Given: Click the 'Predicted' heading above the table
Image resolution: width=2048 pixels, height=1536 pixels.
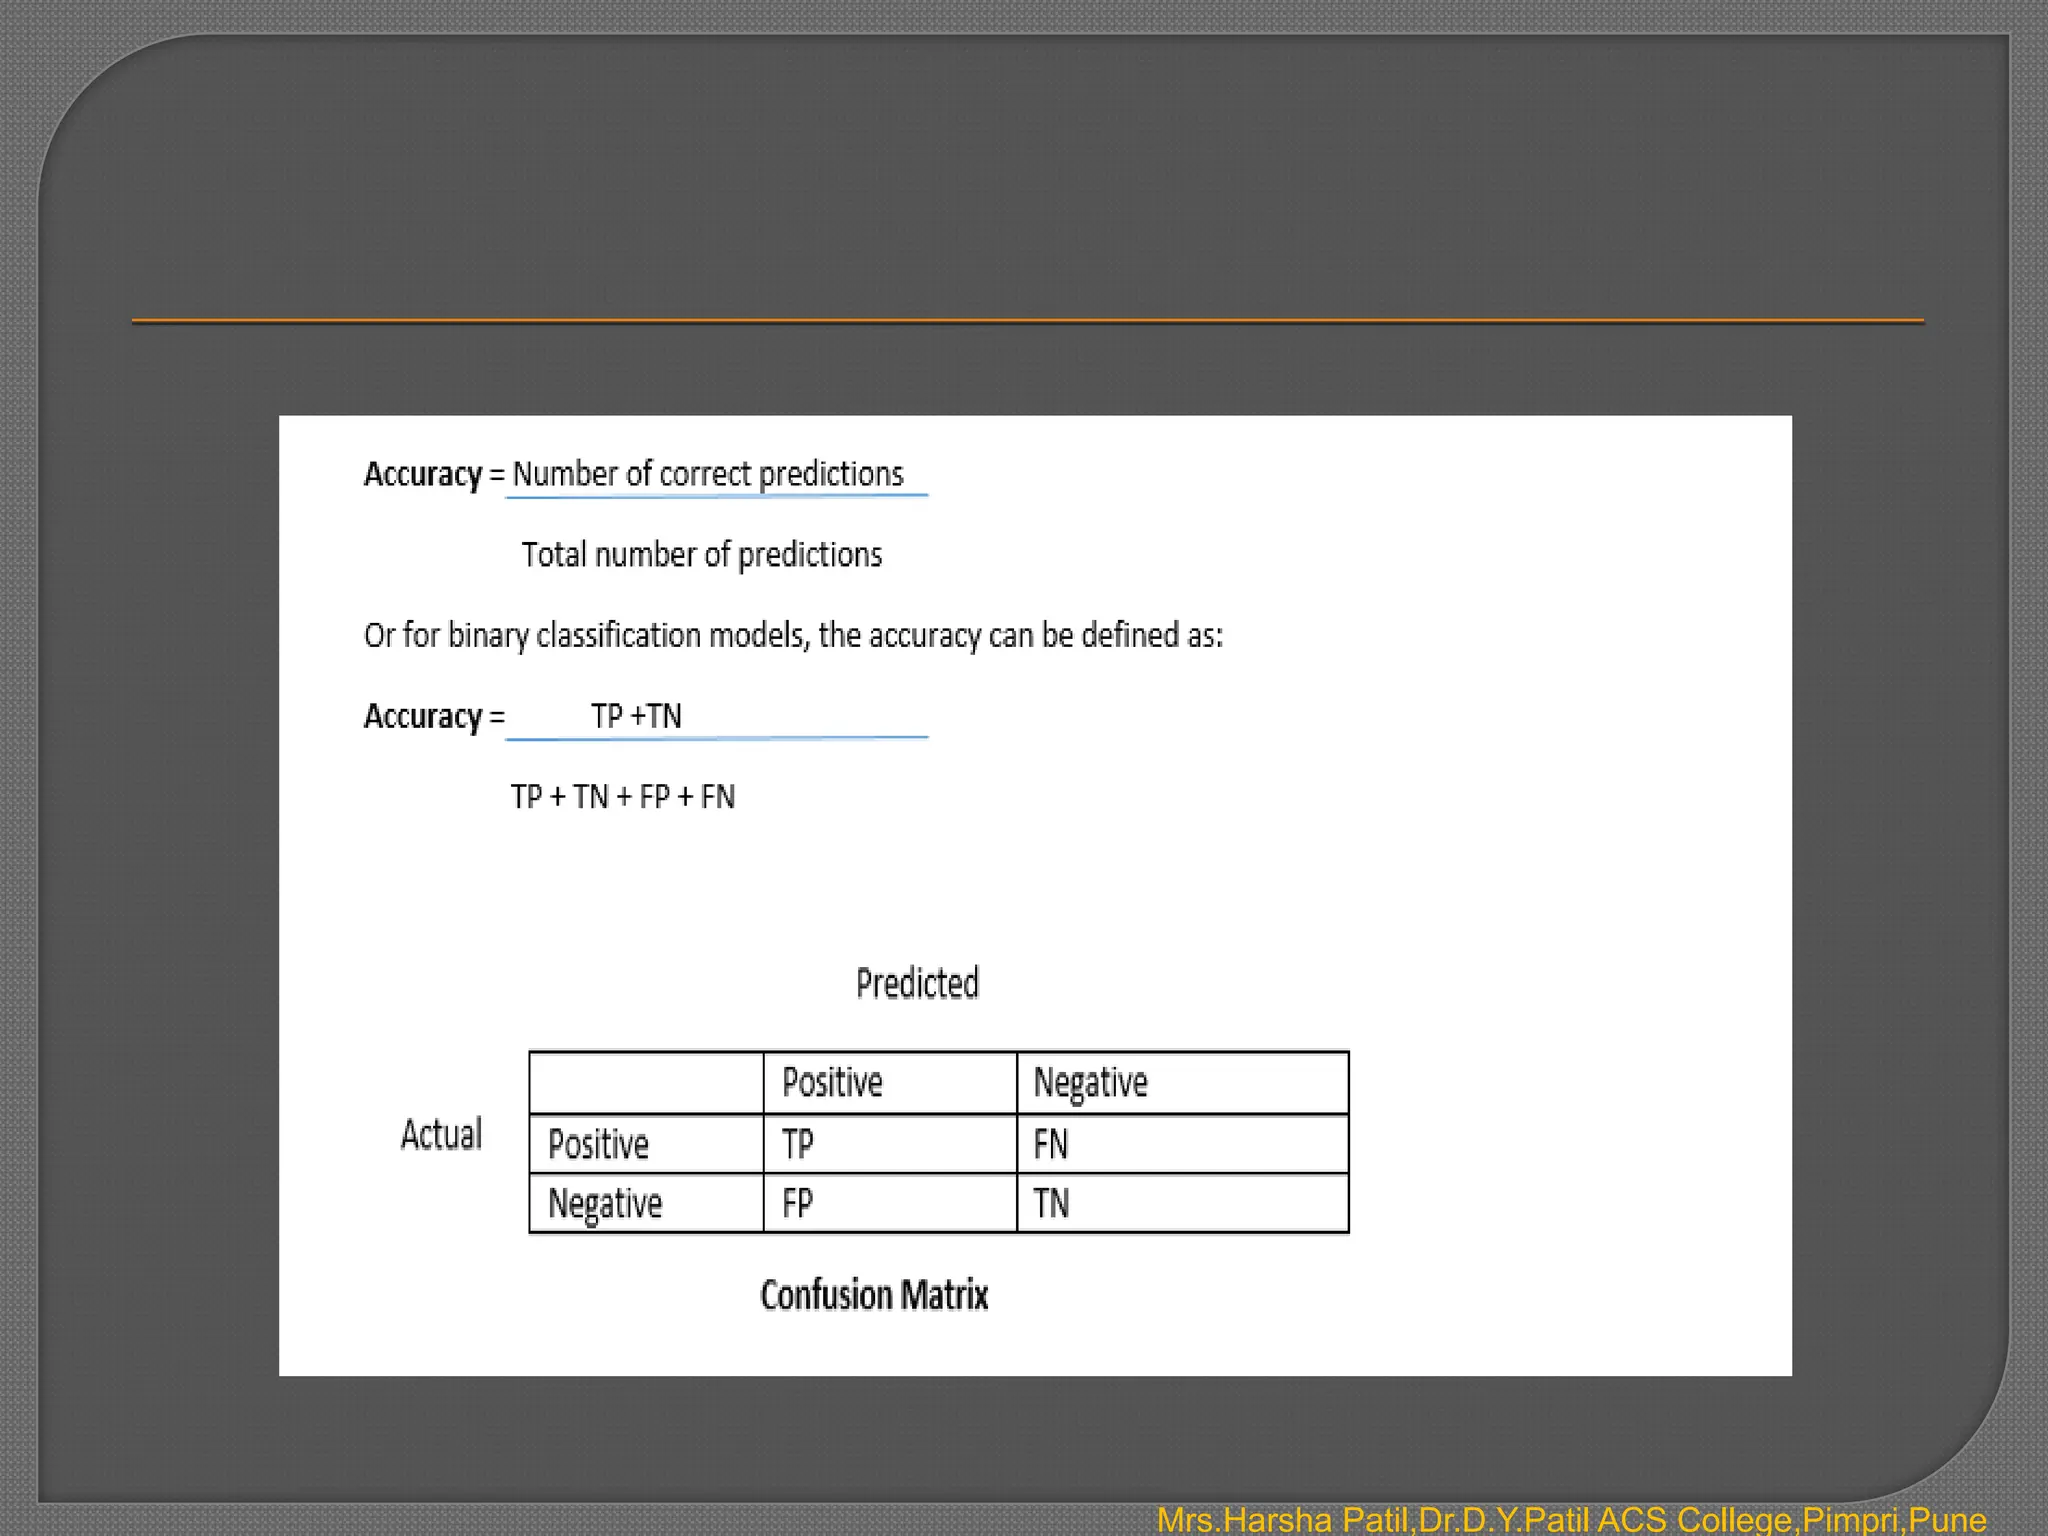Looking at the screenshot, I should (x=917, y=984).
